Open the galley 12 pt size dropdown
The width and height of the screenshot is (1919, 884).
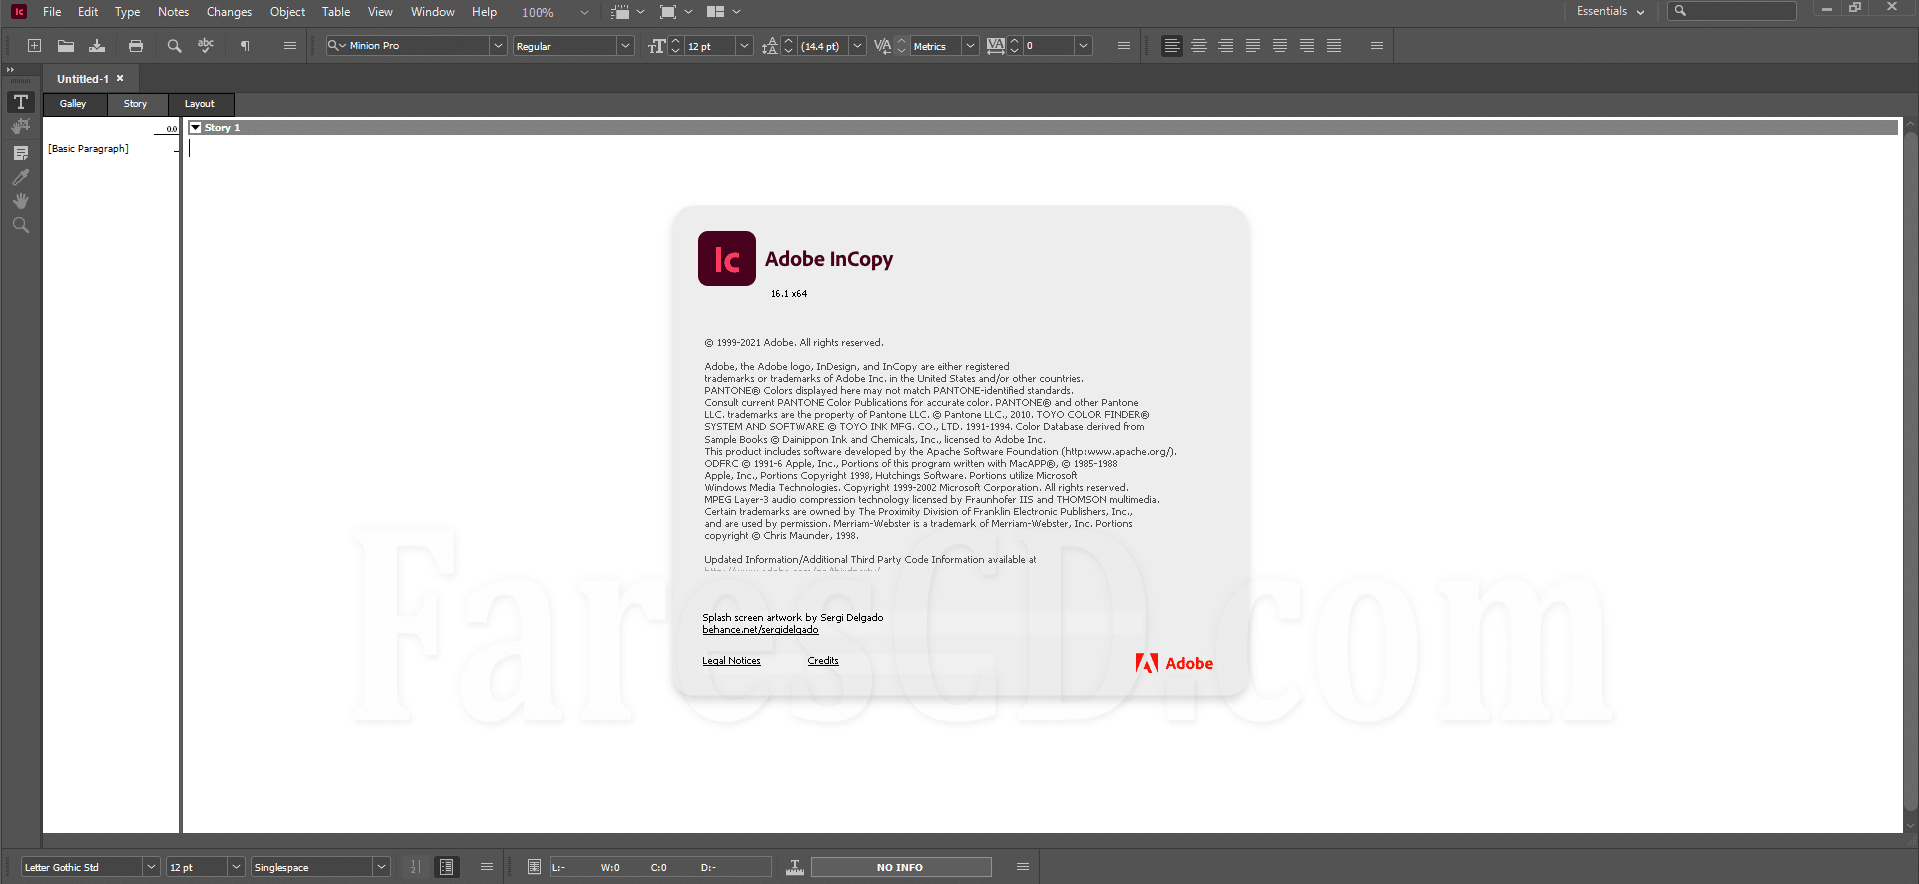pos(237,867)
